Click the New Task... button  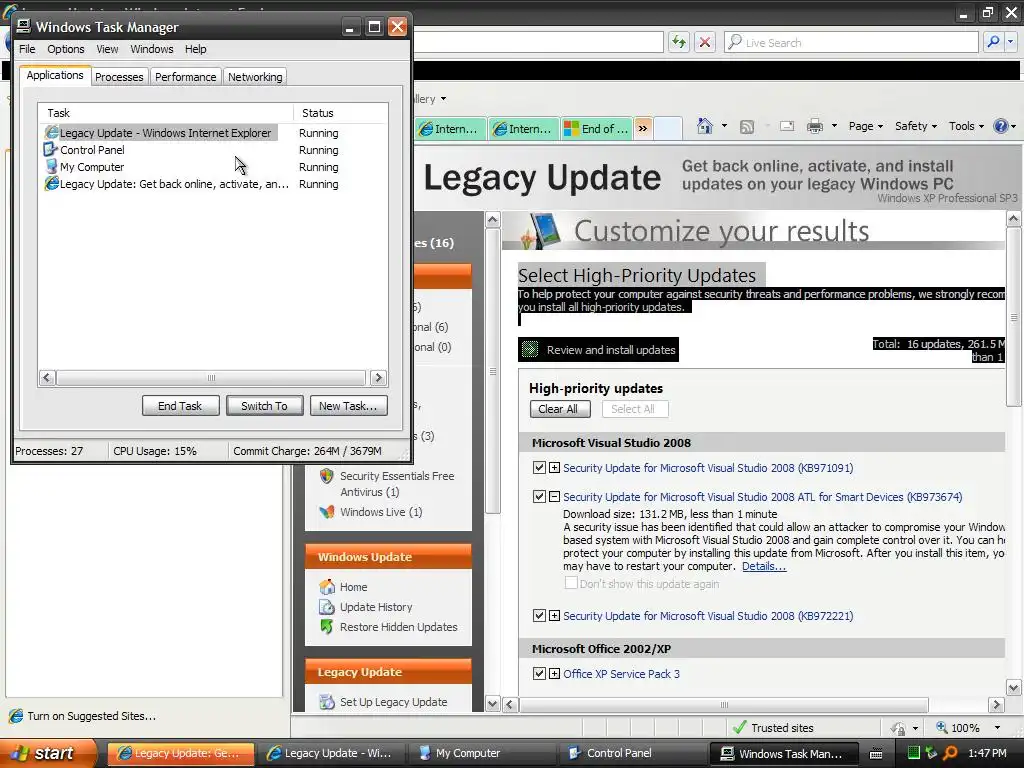coord(348,406)
